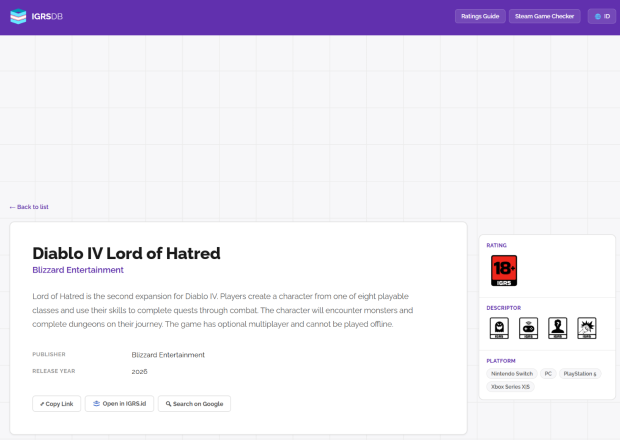620x440 pixels.
Task: Click the DESCRIPTOR section heading
Action: pos(503,308)
